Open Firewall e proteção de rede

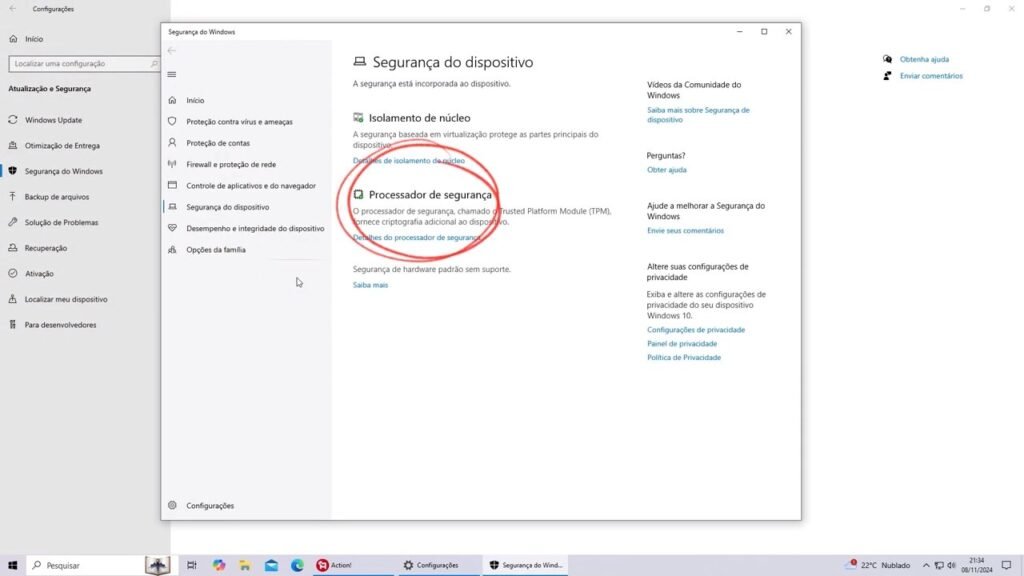[231, 165]
